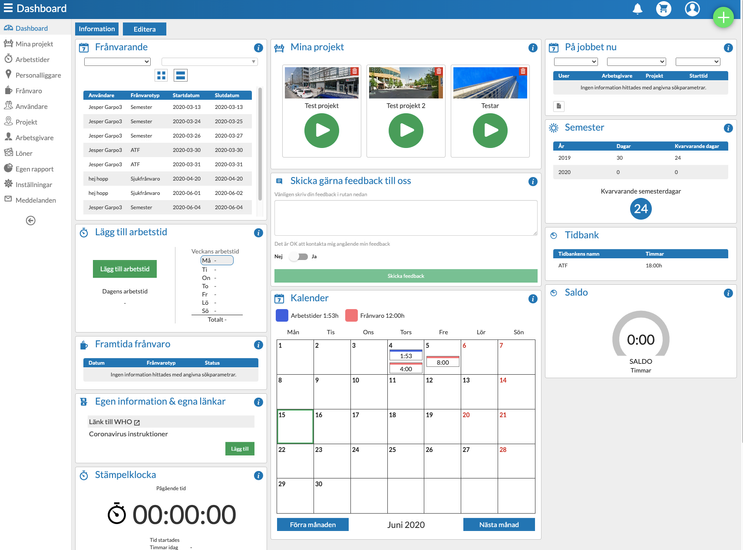
Task: Open the 1:53 work entry on day 4
Action: 406,355
